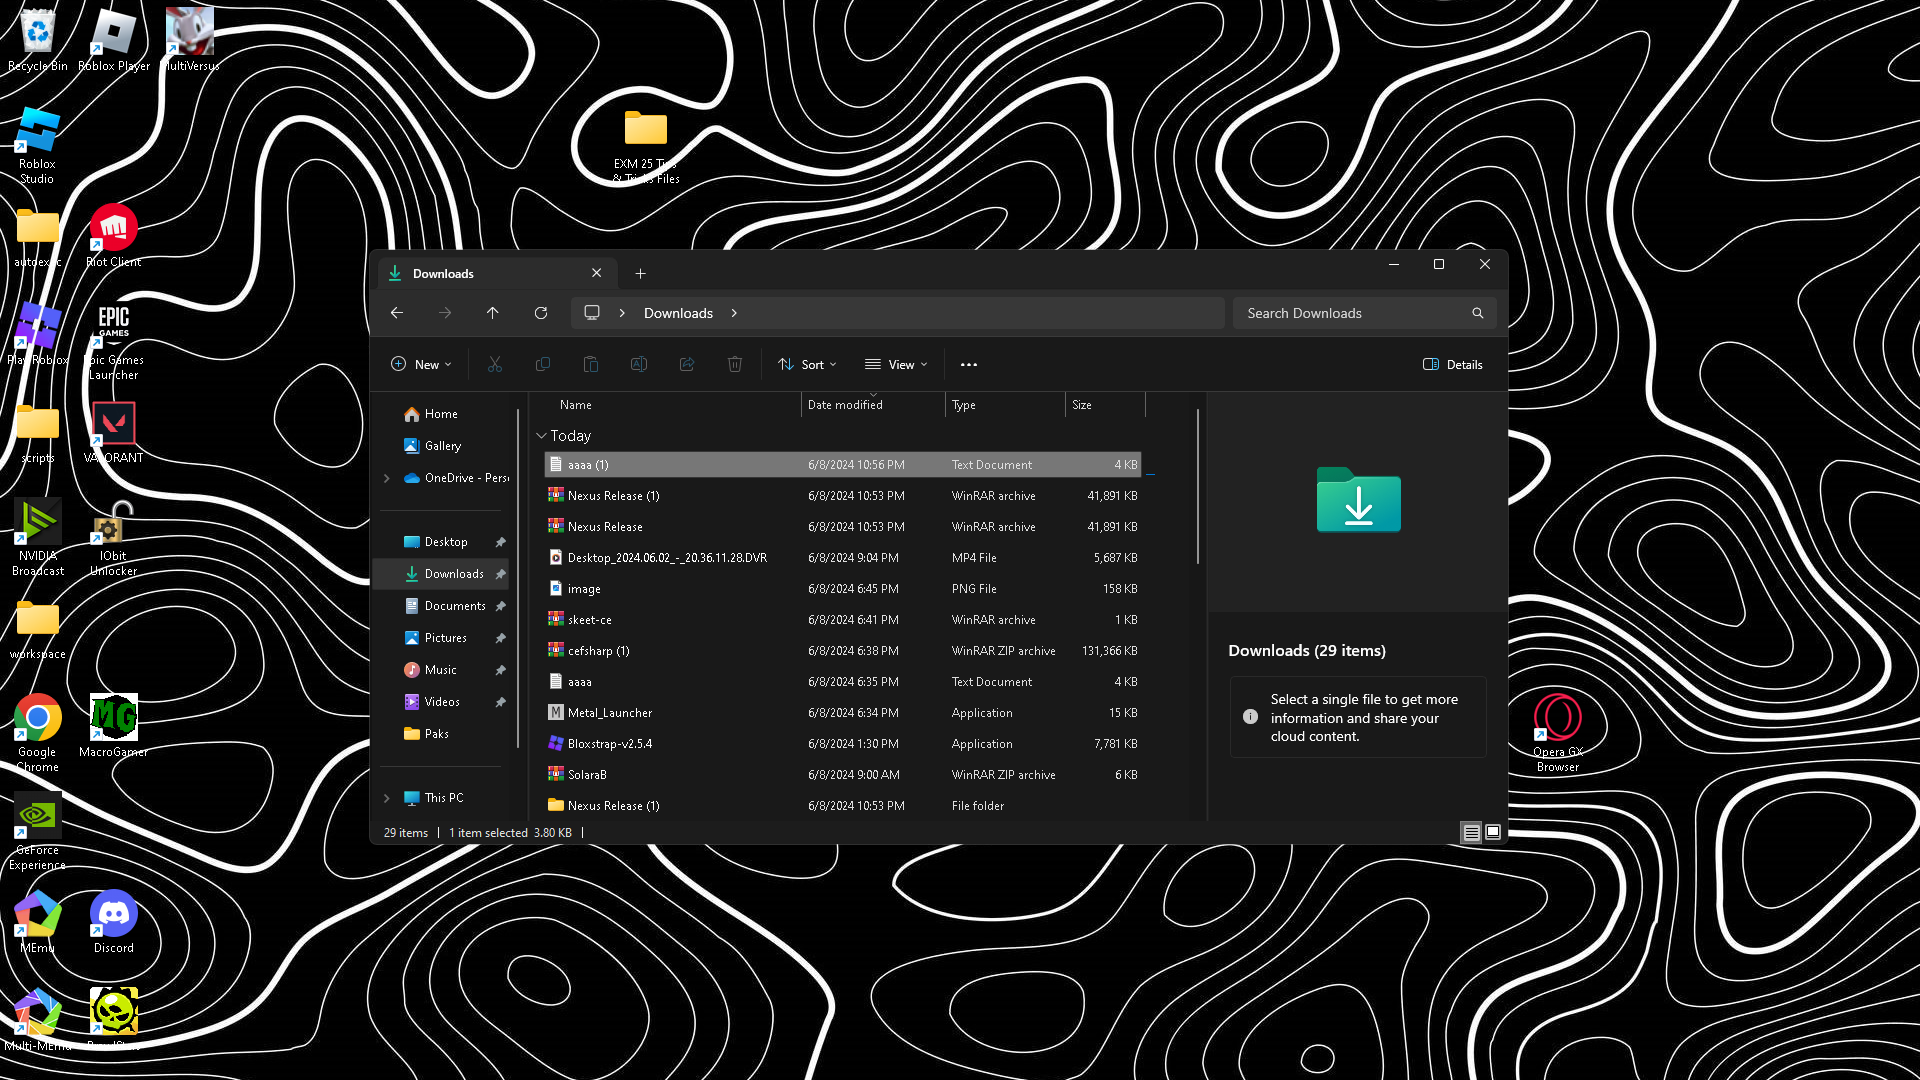Expand the This PC tree node
The image size is (1920, 1080).
(387, 798)
